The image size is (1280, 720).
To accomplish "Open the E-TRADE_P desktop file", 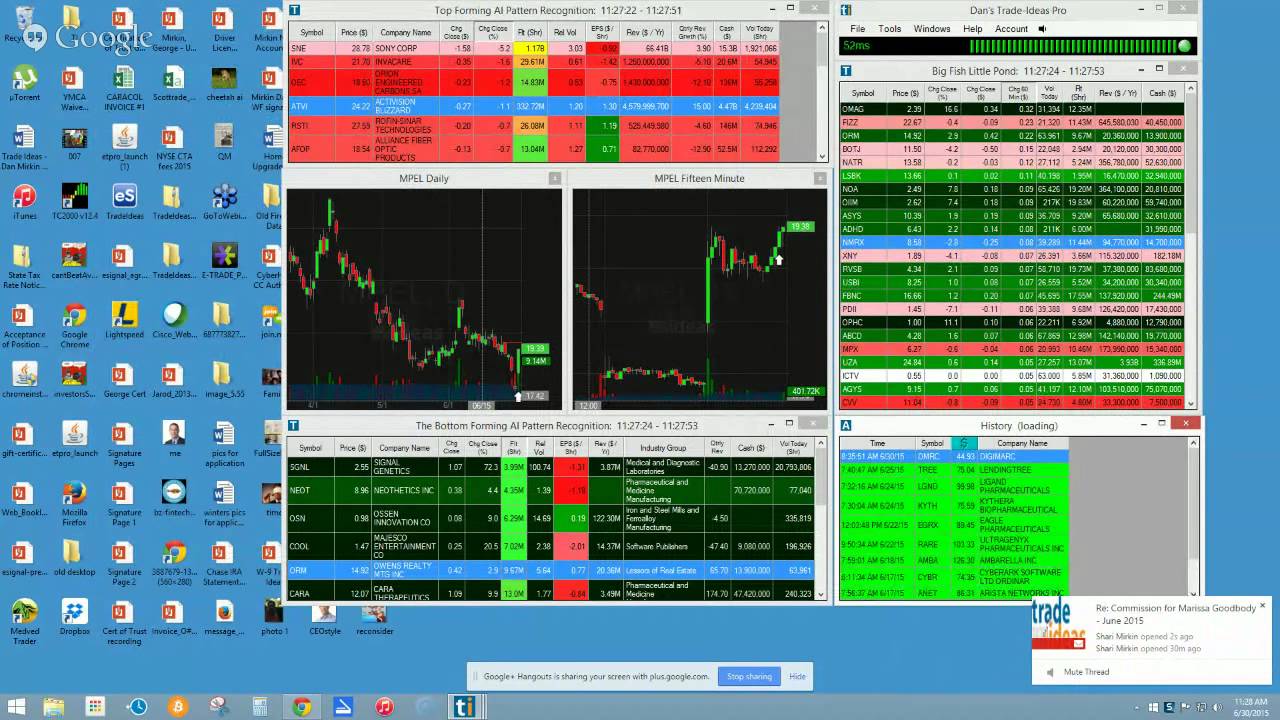I will pyautogui.click(x=224, y=262).
